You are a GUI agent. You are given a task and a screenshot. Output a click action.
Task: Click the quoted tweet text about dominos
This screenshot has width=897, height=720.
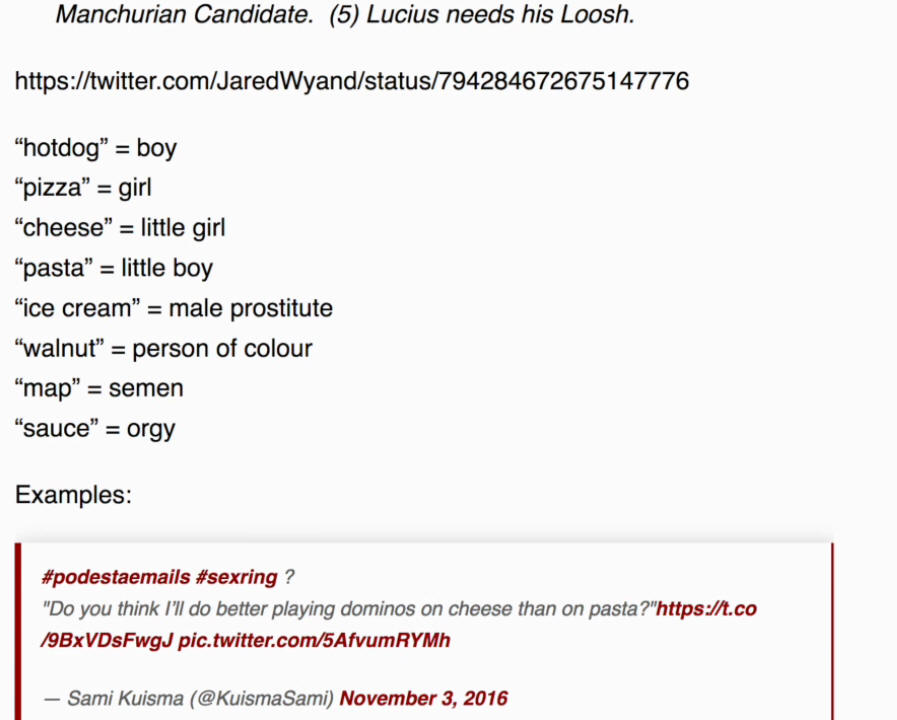349,608
